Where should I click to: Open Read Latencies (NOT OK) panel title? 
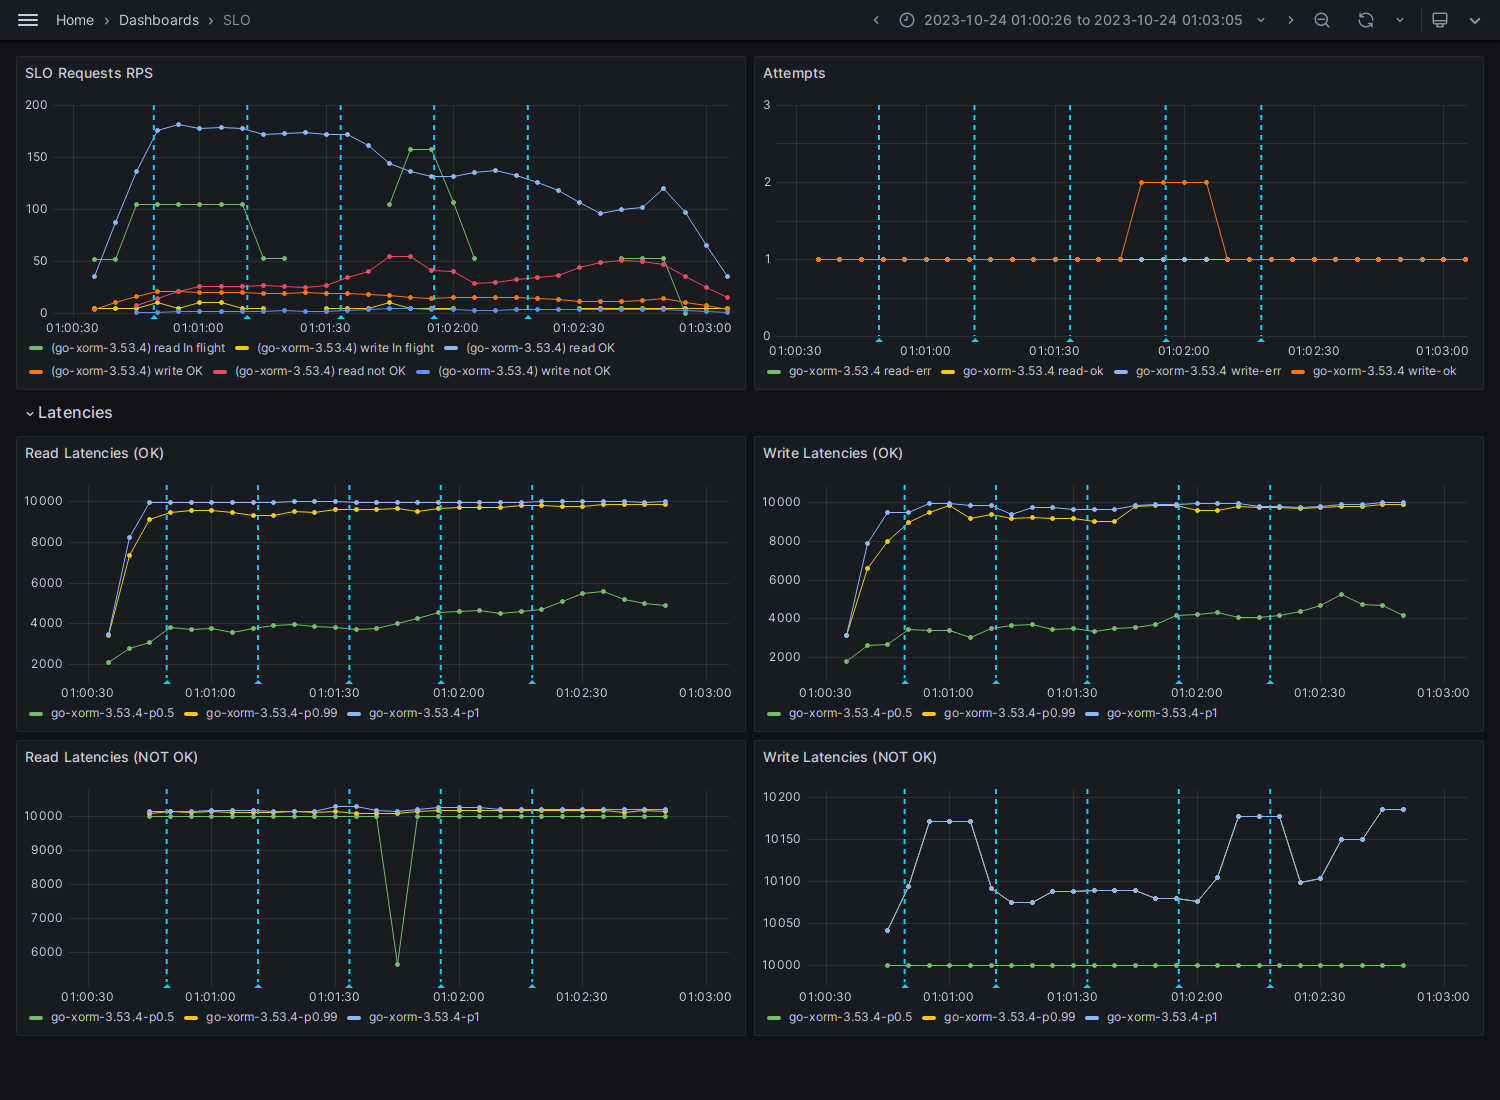pyautogui.click(x=111, y=757)
